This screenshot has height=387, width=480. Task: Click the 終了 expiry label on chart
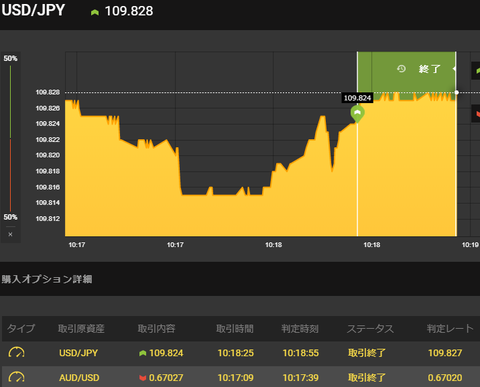[430, 69]
